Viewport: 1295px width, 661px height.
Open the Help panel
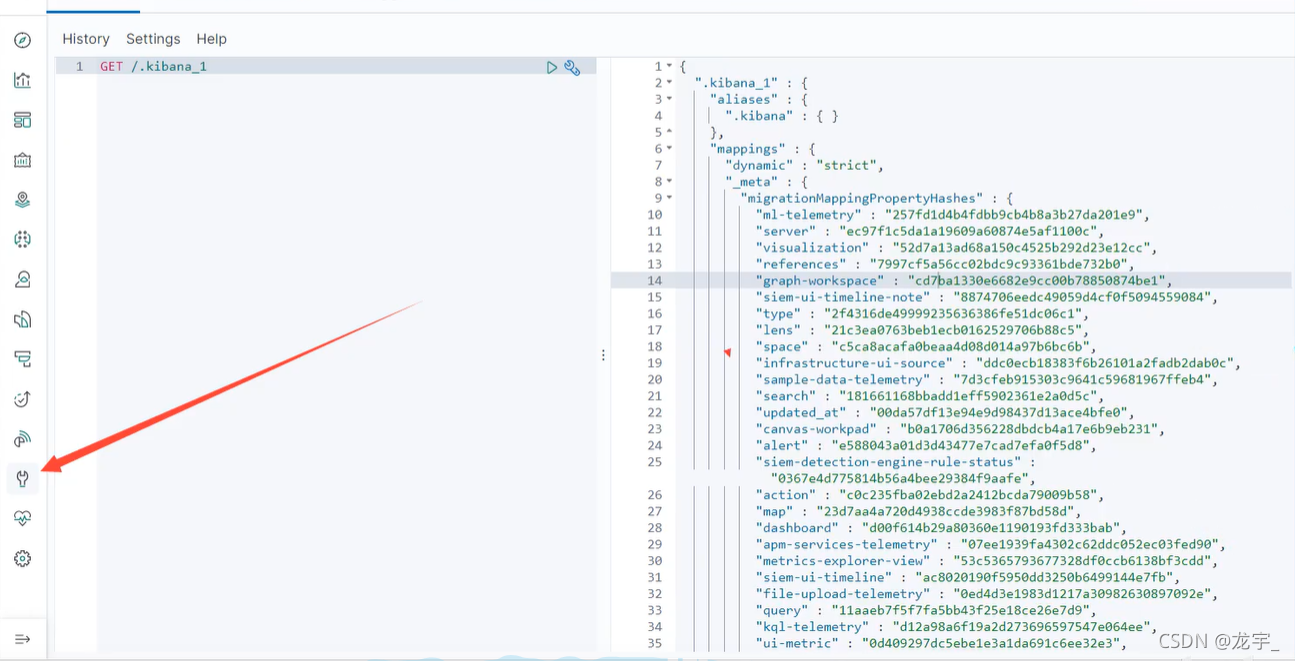pyautogui.click(x=212, y=39)
